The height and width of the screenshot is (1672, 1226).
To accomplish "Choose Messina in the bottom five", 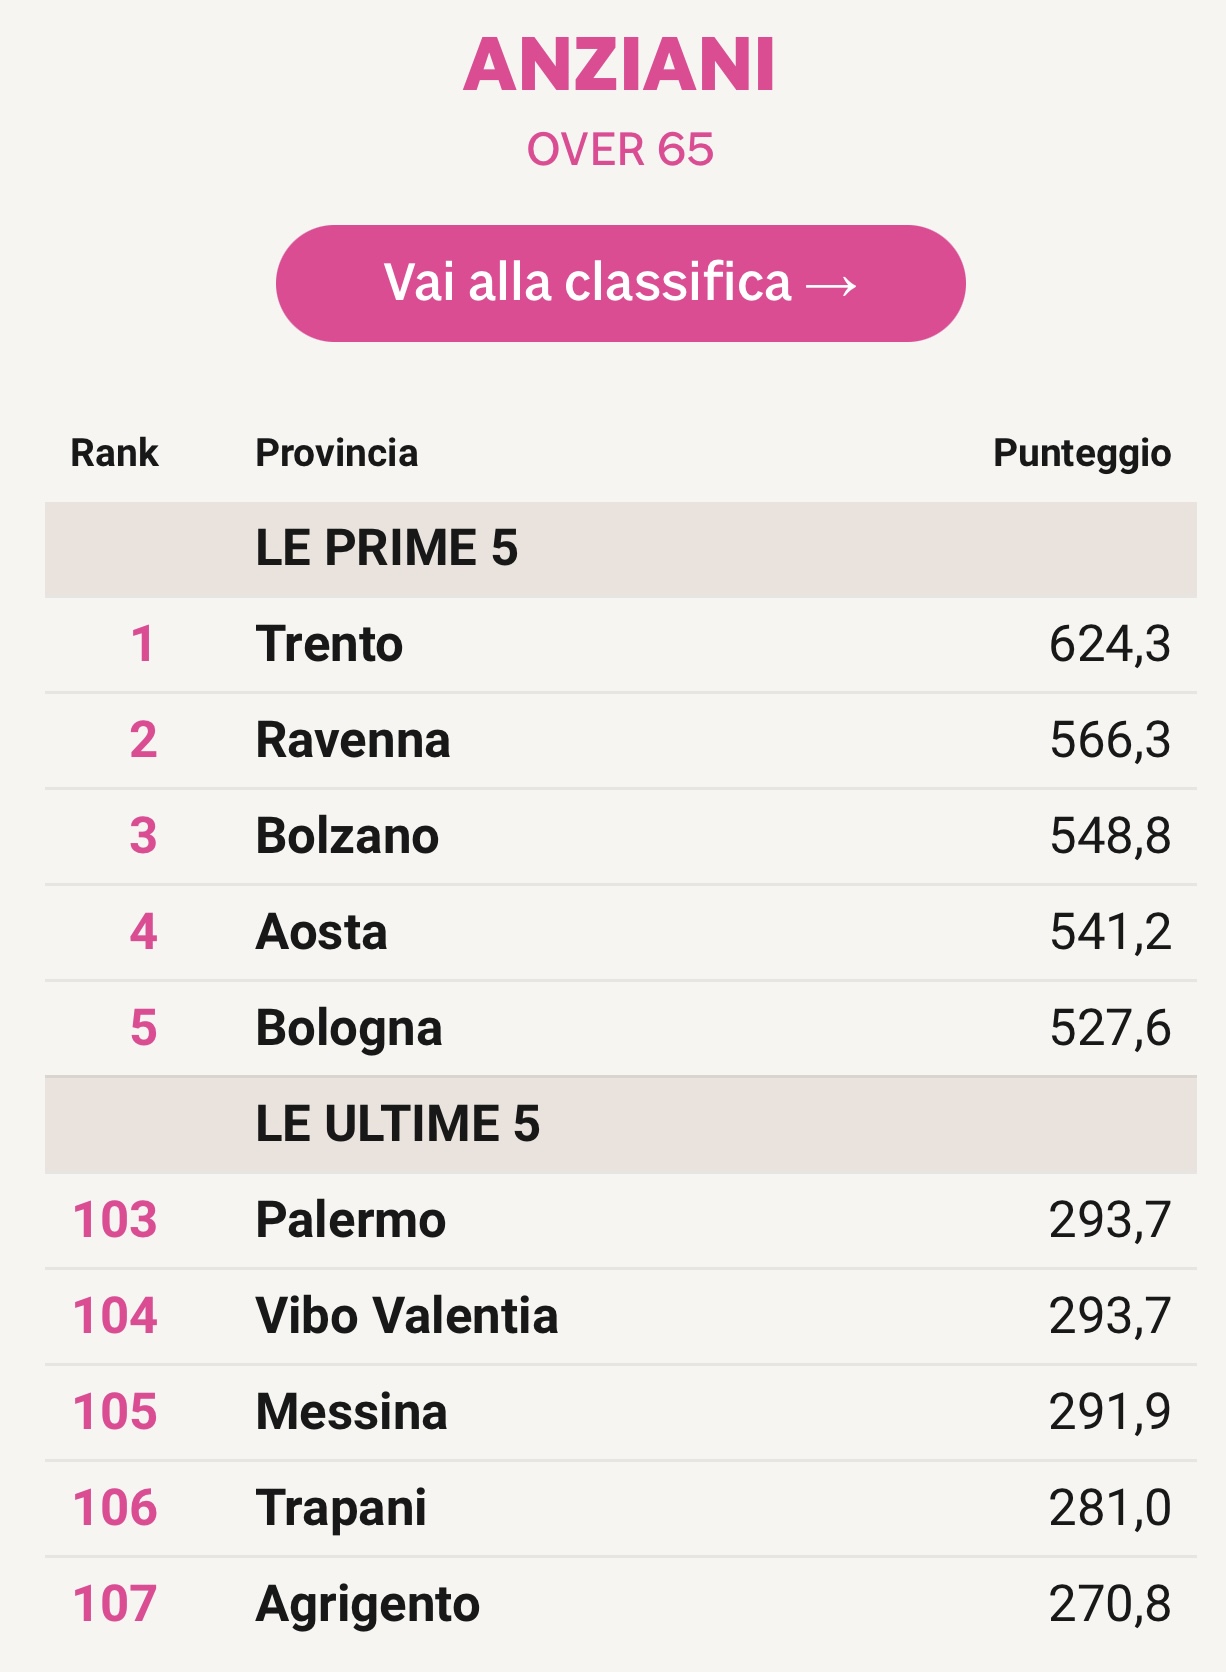I will click(351, 1412).
